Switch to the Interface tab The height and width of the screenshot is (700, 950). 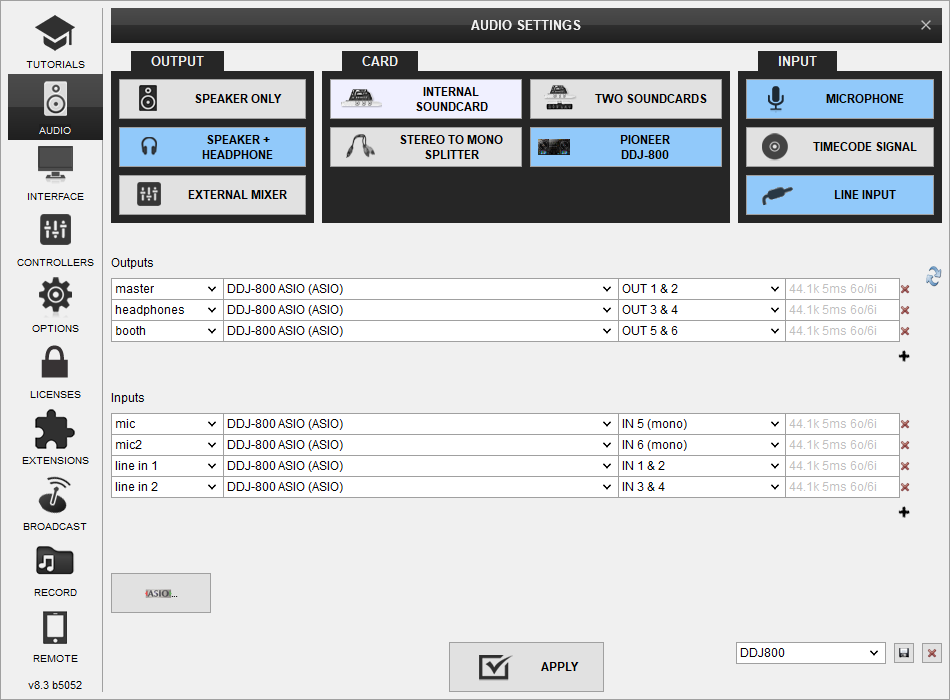55,173
